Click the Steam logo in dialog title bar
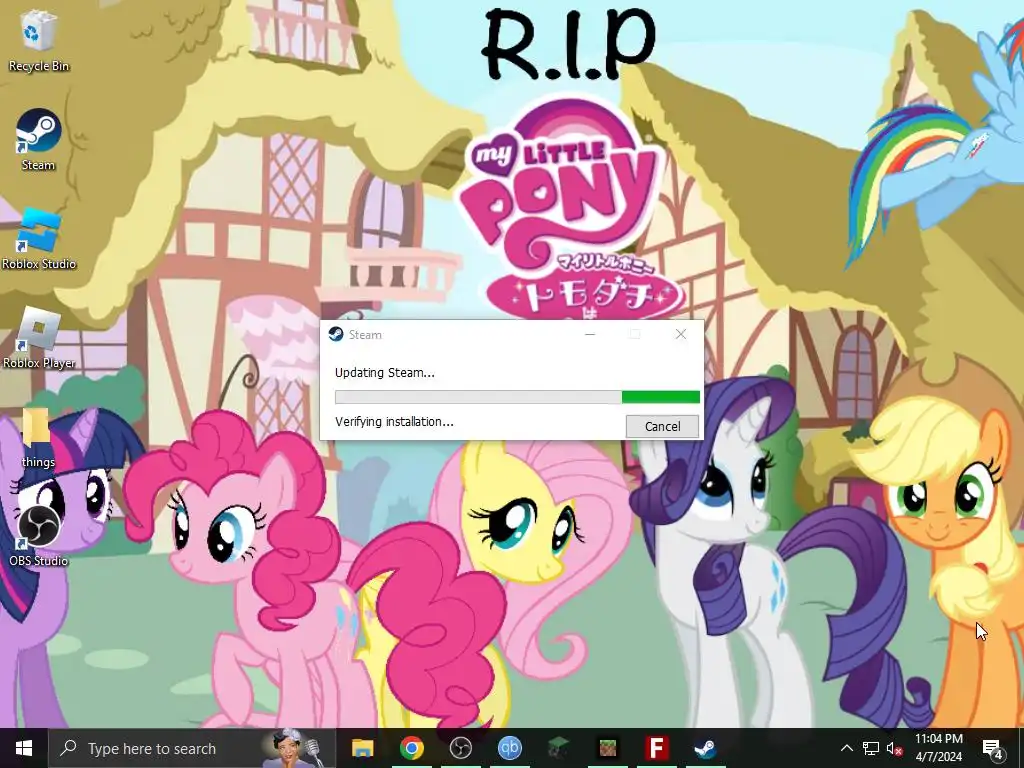The height and width of the screenshot is (768, 1024). coord(336,334)
